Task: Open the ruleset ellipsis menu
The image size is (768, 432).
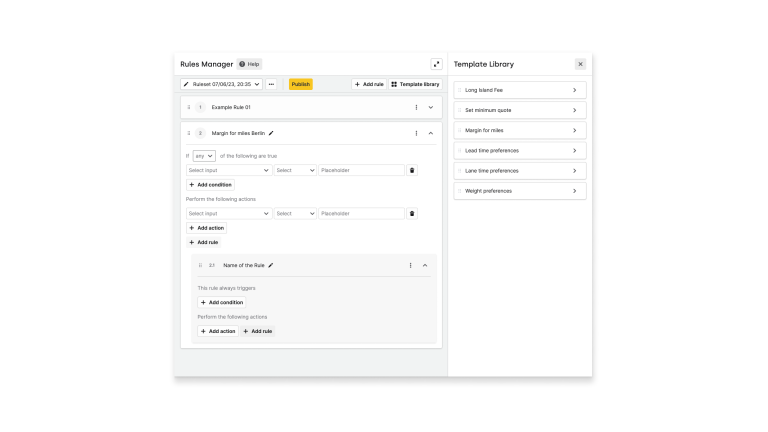Action: tap(271, 84)
